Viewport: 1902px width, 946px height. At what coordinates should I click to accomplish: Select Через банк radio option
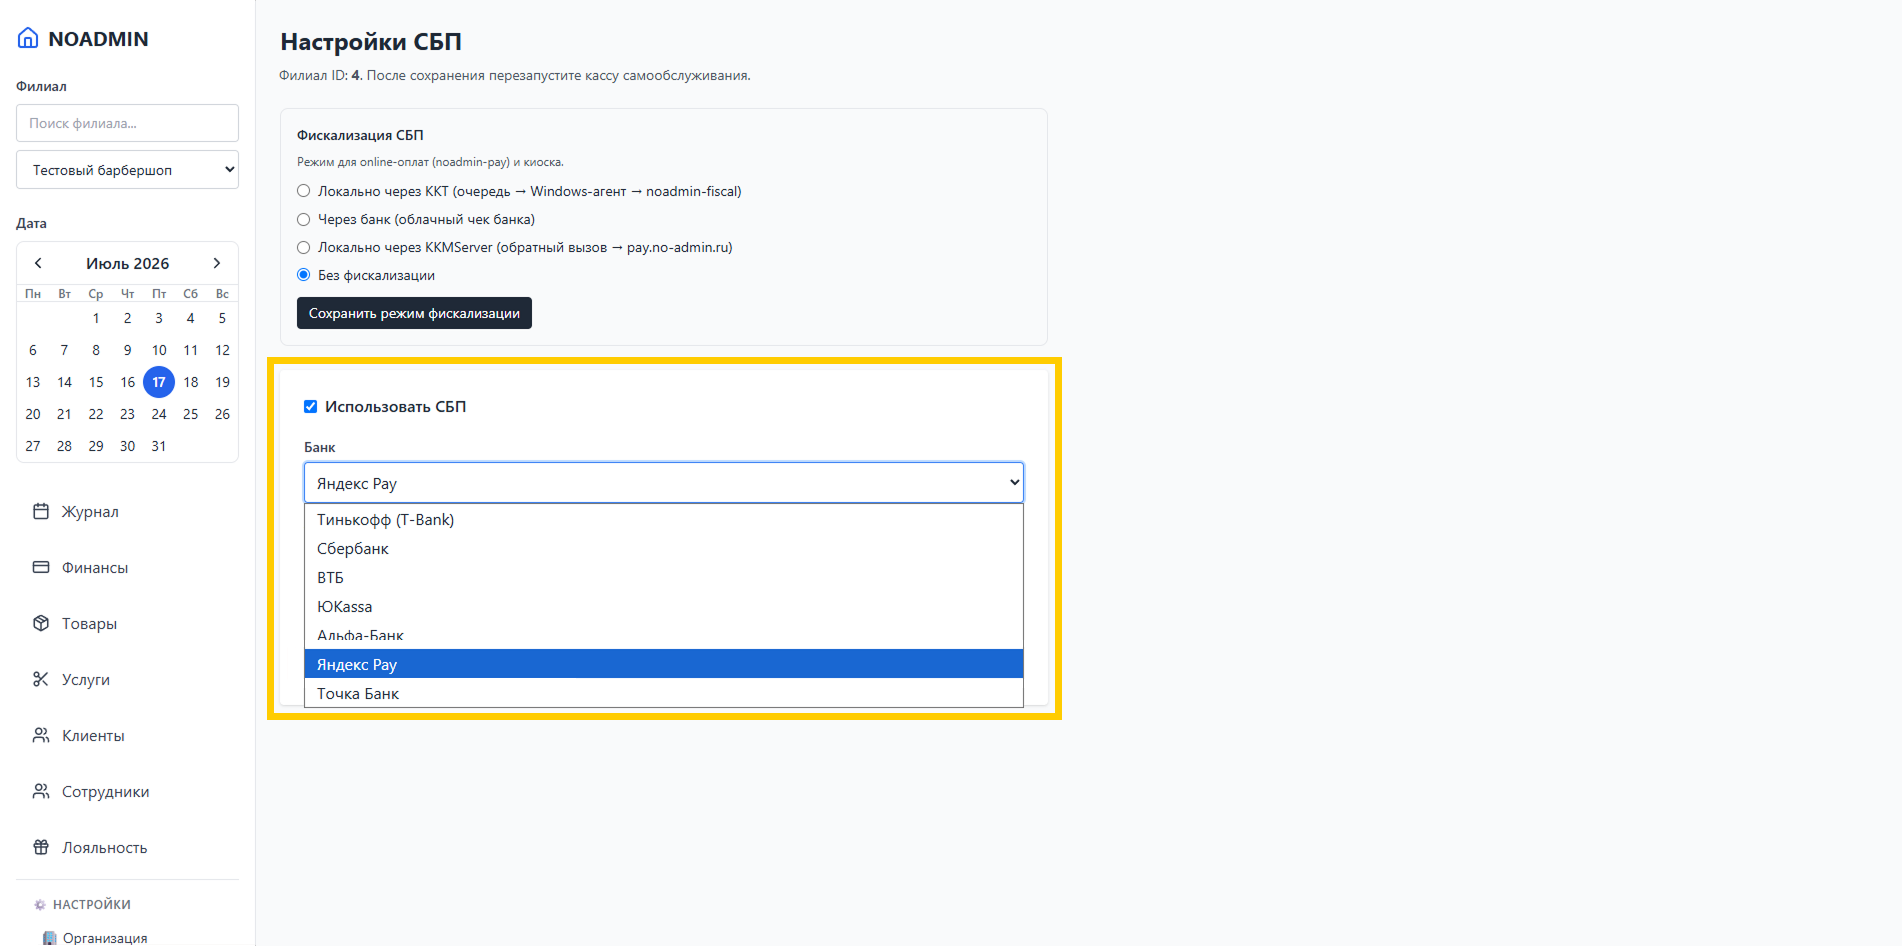click(x=303, y=219)
